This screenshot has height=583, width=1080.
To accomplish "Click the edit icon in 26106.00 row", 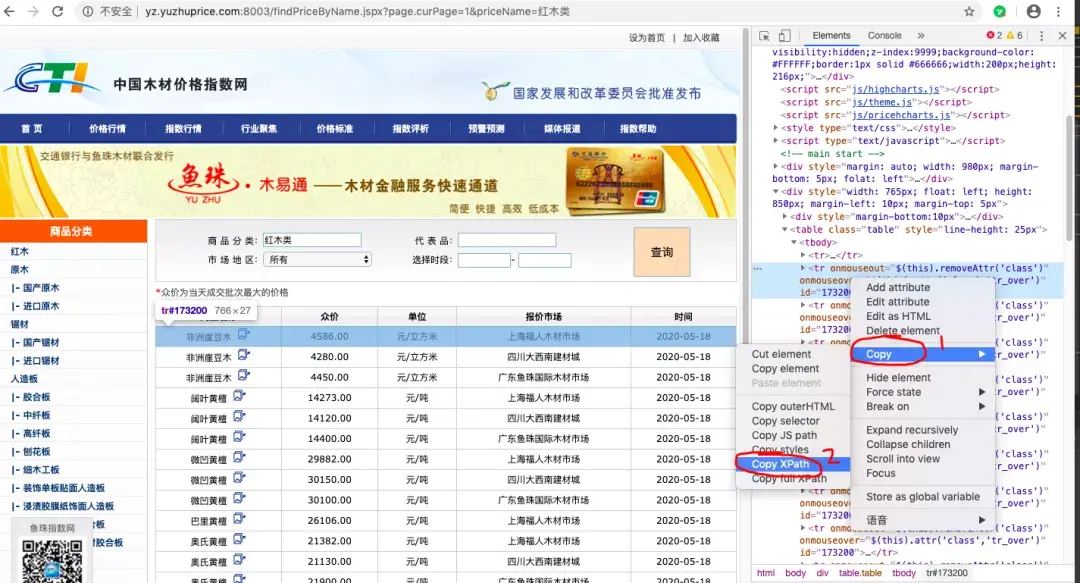I will tap(239, 519).
